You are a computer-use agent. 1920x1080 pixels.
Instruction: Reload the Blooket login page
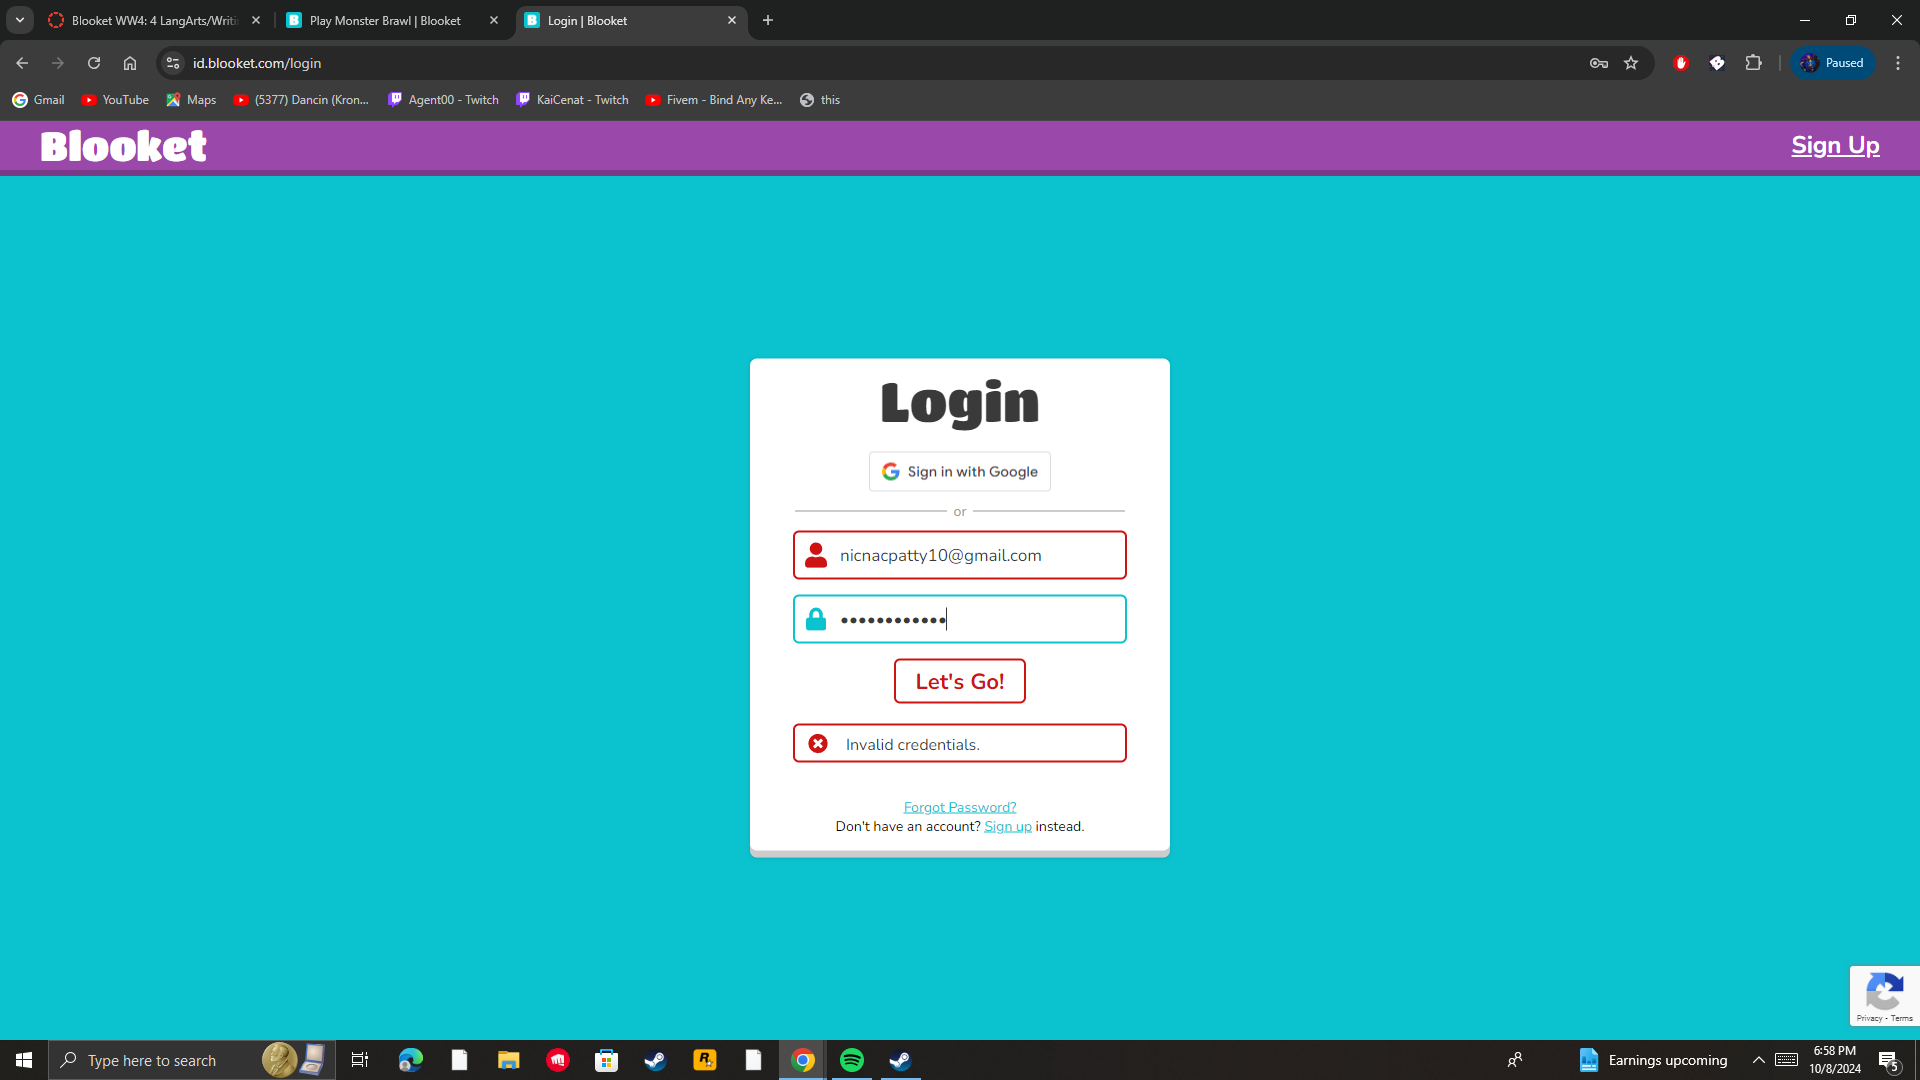click(x=94, y=63)
